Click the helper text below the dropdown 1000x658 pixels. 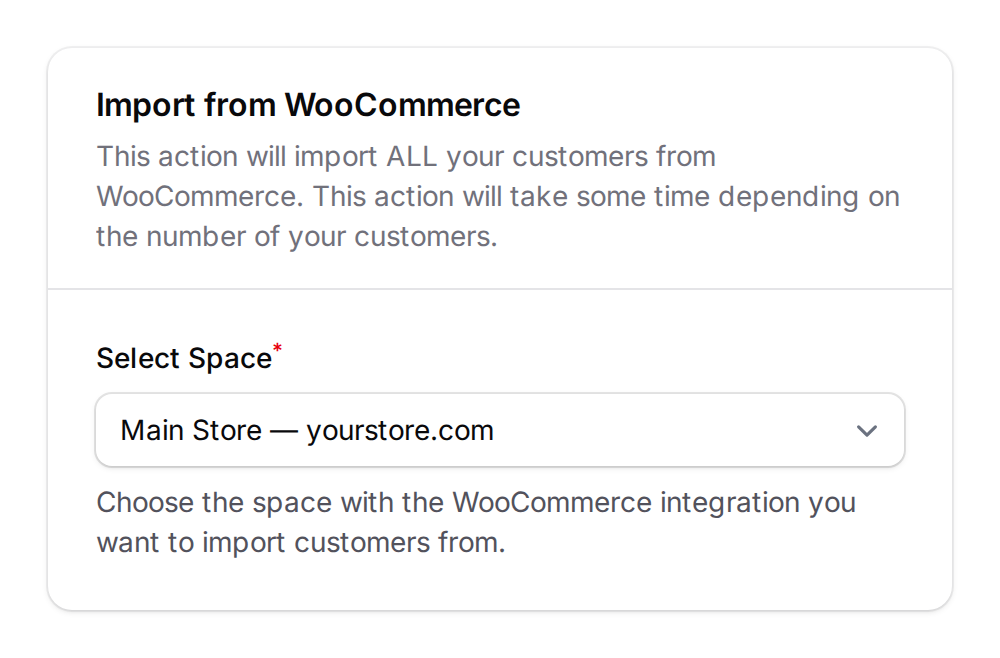coord(475,522)
